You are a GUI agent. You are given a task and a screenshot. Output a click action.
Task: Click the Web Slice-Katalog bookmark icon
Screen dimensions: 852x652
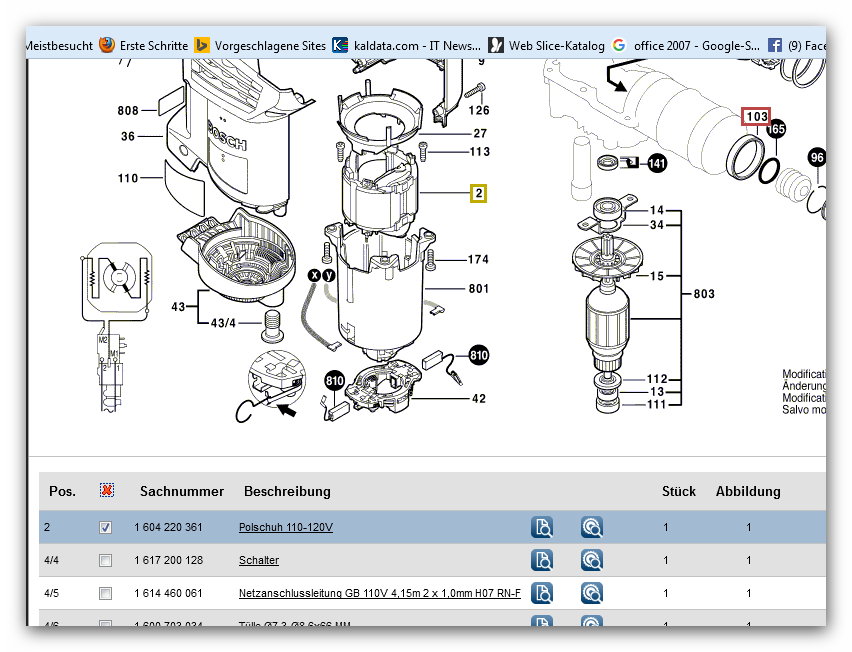[496, 45]
